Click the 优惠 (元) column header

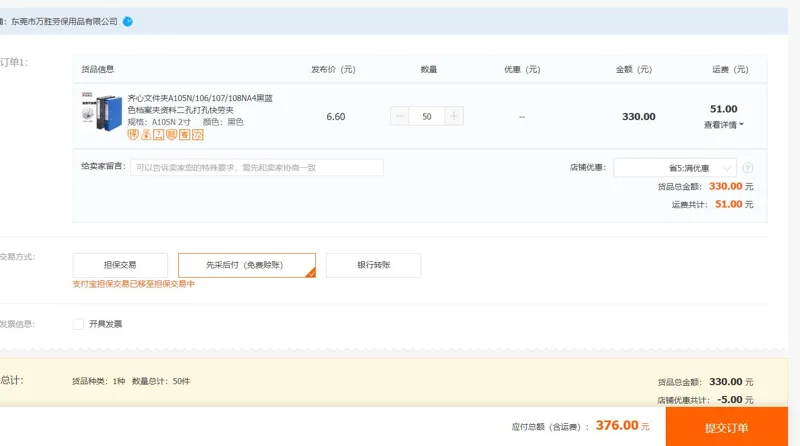[522, 69]
